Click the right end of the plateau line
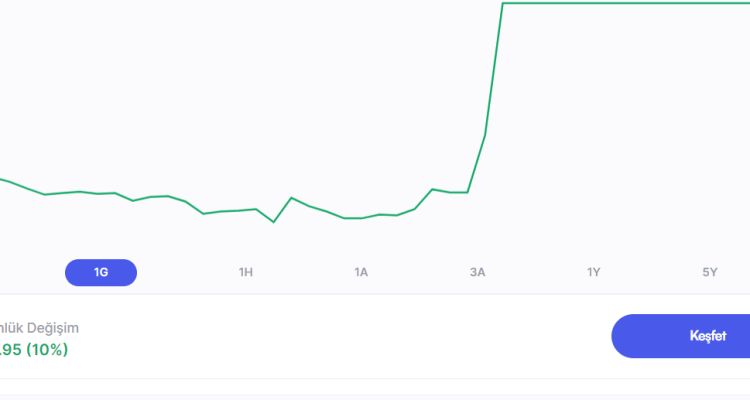The width and height of the screenshot is (750, 400). click(x=746, y=4)
